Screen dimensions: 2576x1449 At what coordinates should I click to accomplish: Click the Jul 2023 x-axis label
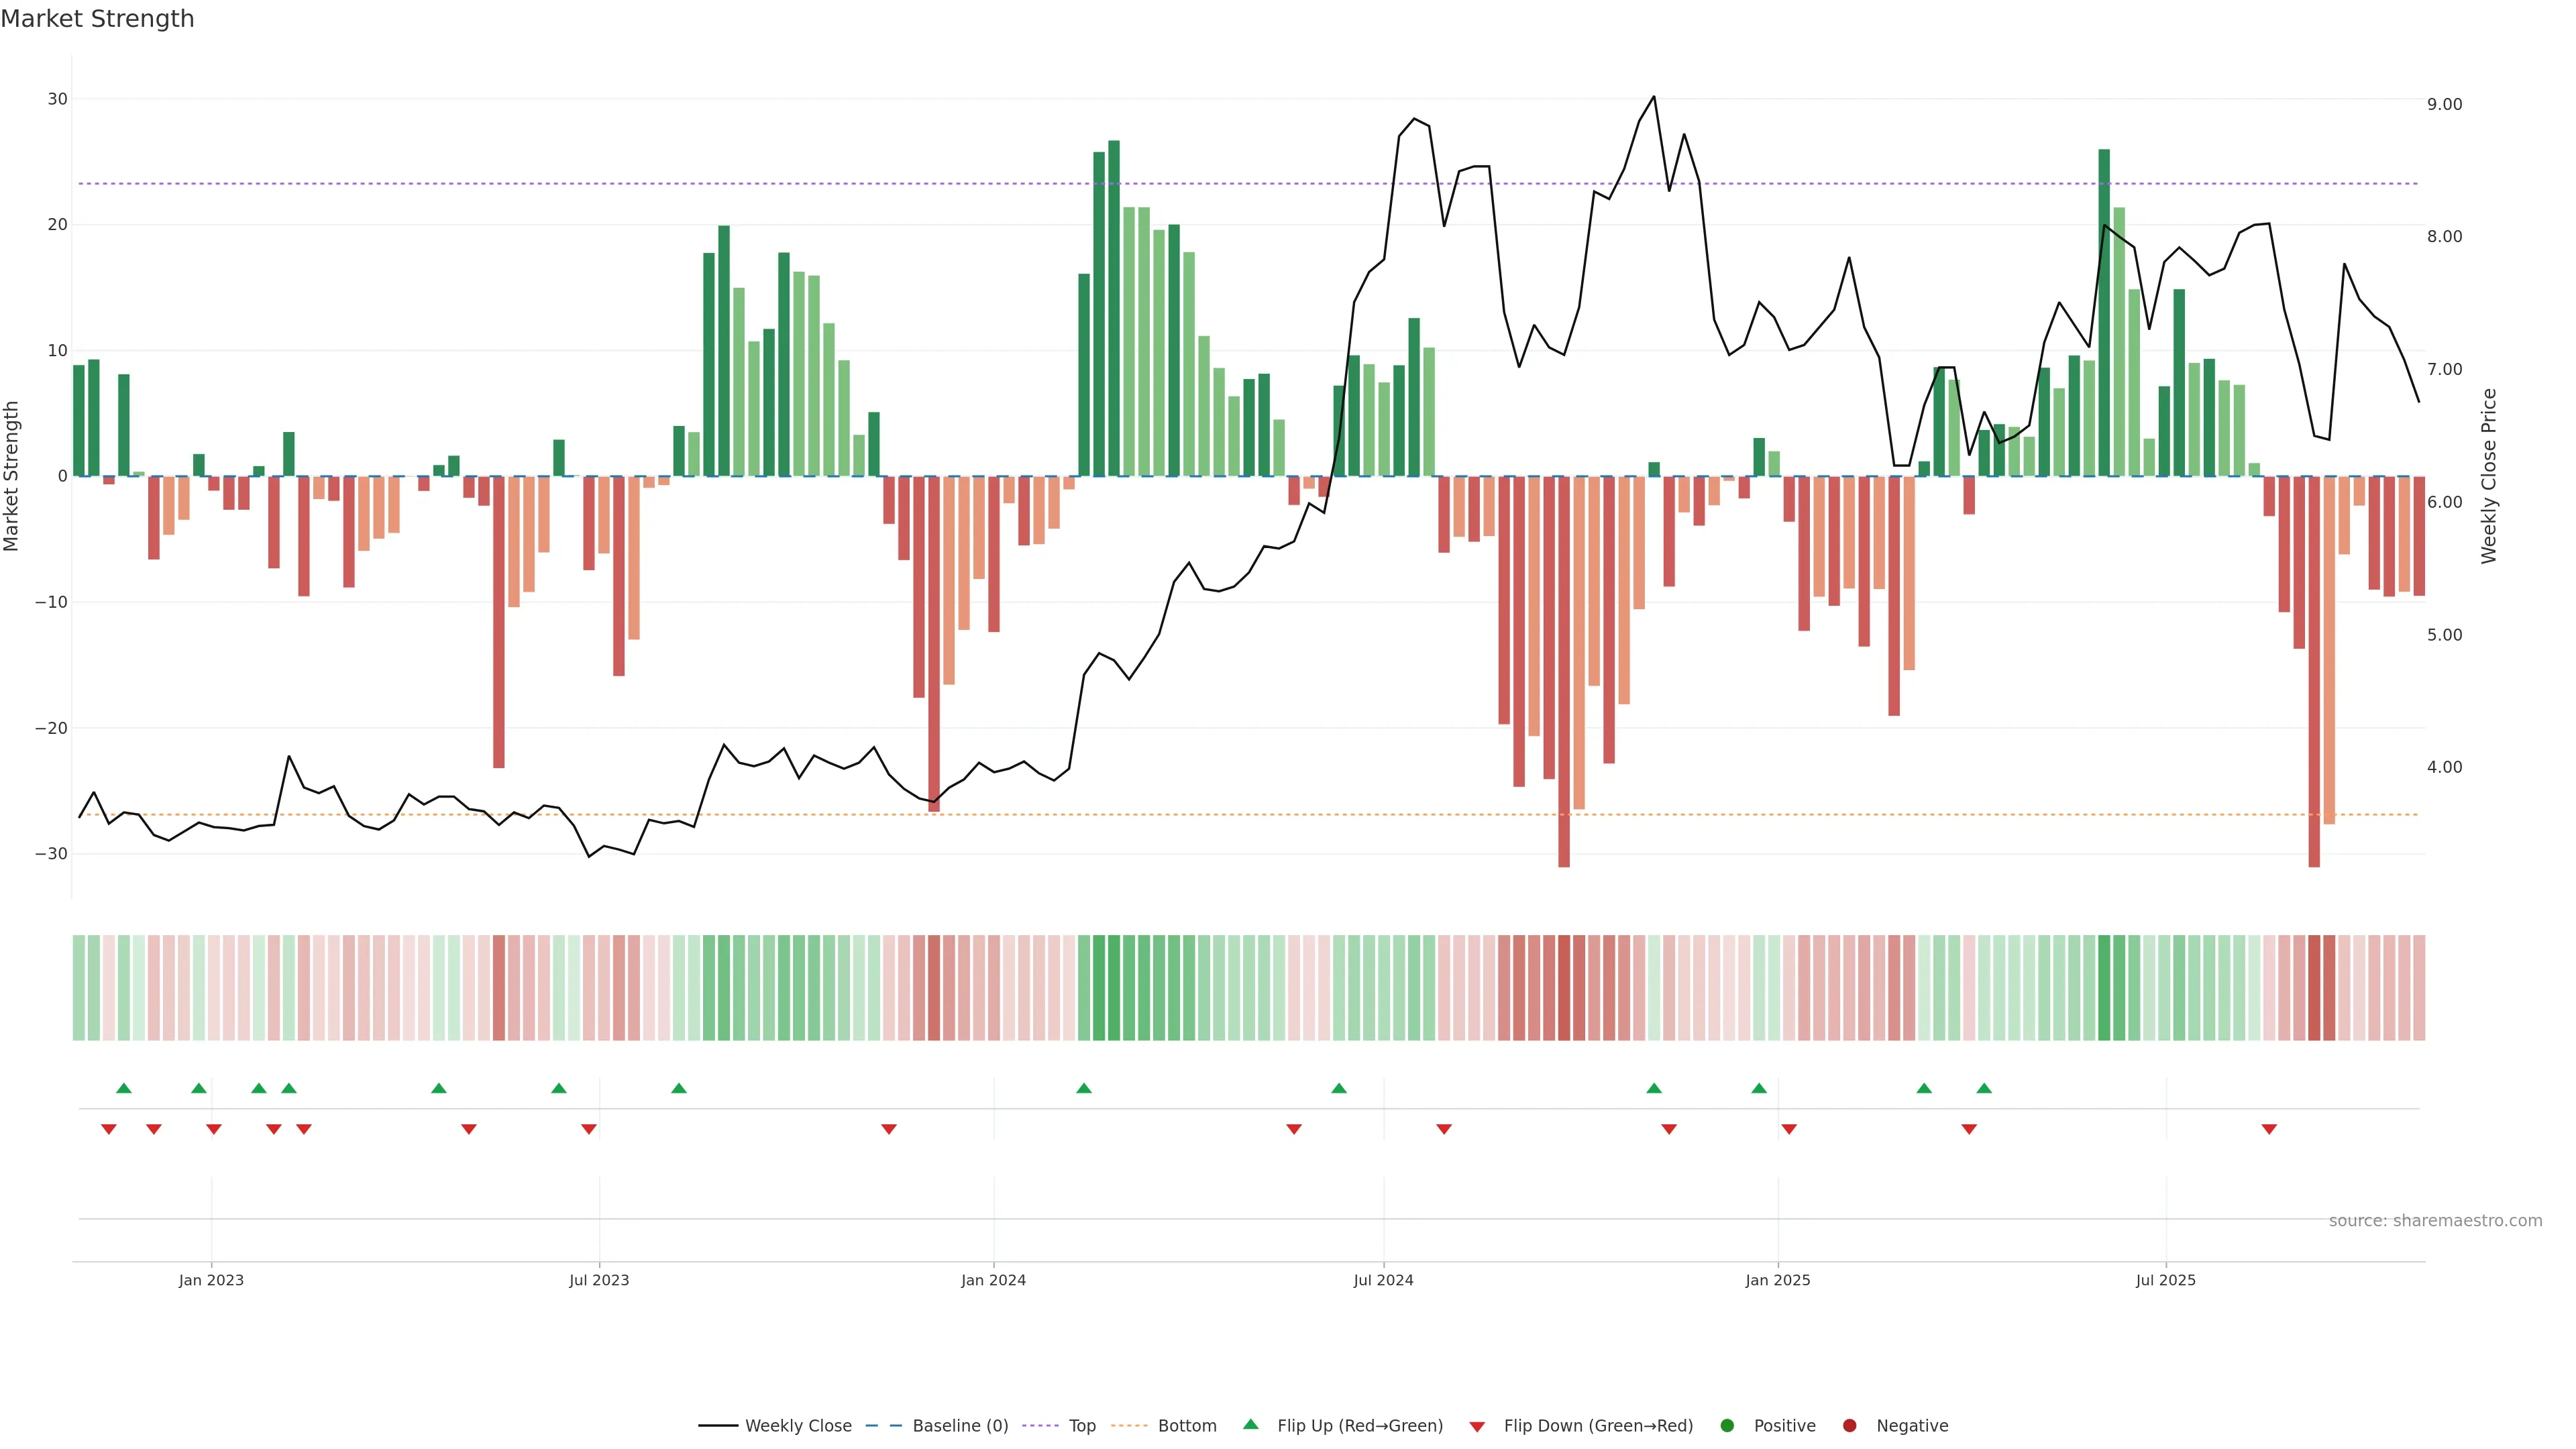pos(599,1280)
